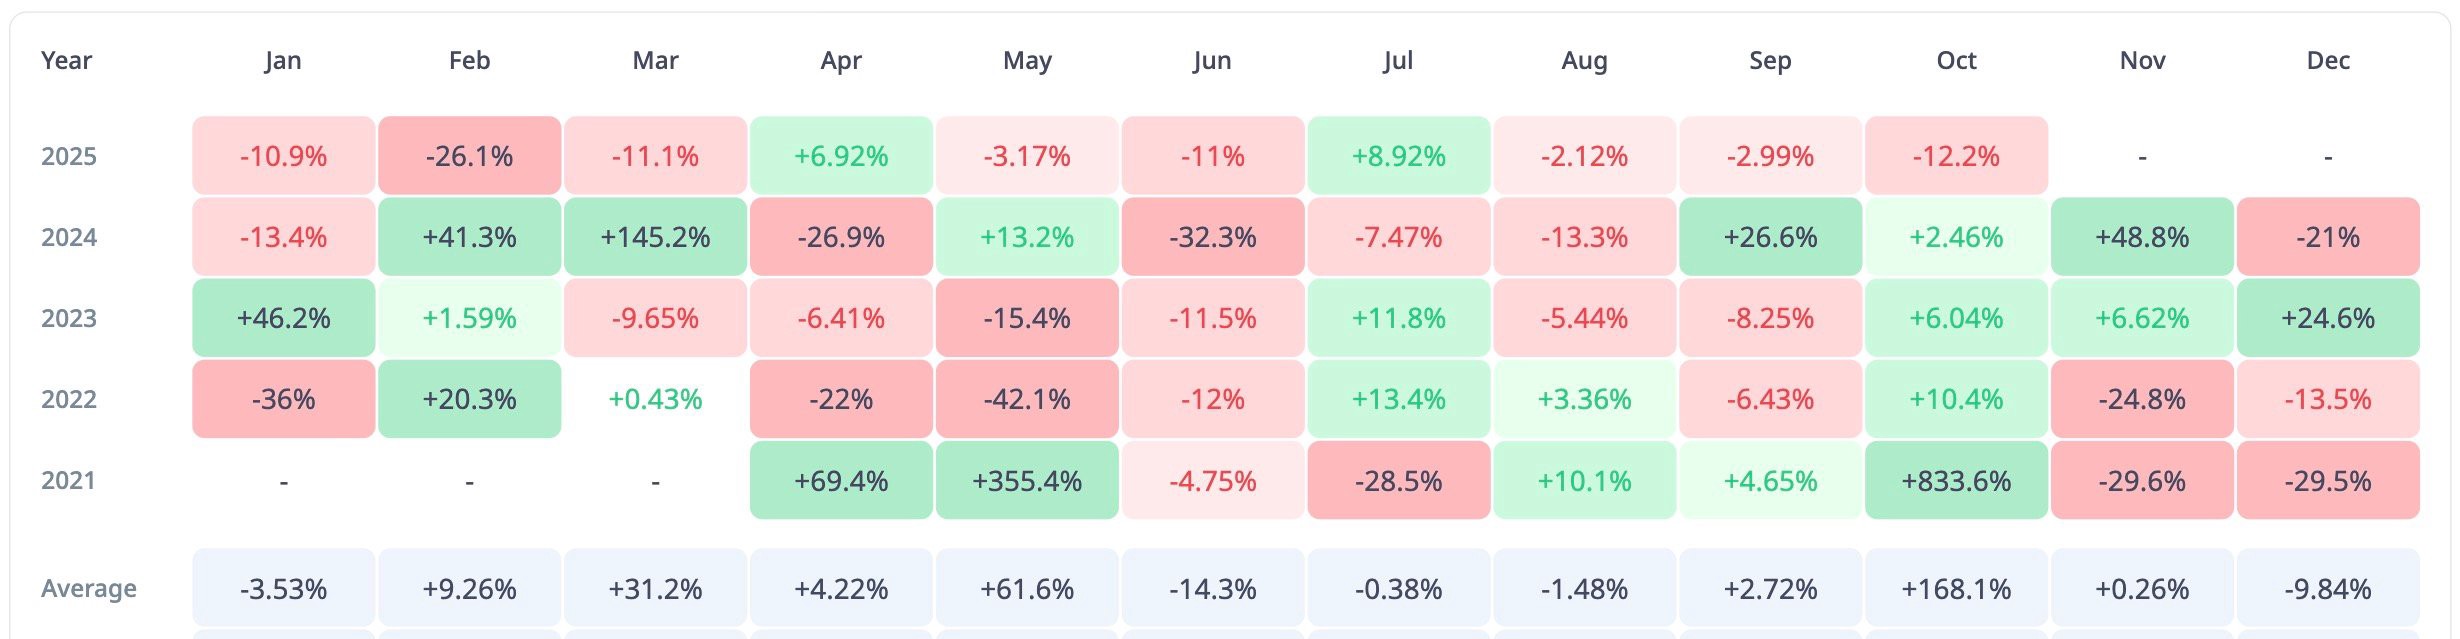
Task: Select the December 2023 +24.6% cell
Action: tap(2328, 318)
